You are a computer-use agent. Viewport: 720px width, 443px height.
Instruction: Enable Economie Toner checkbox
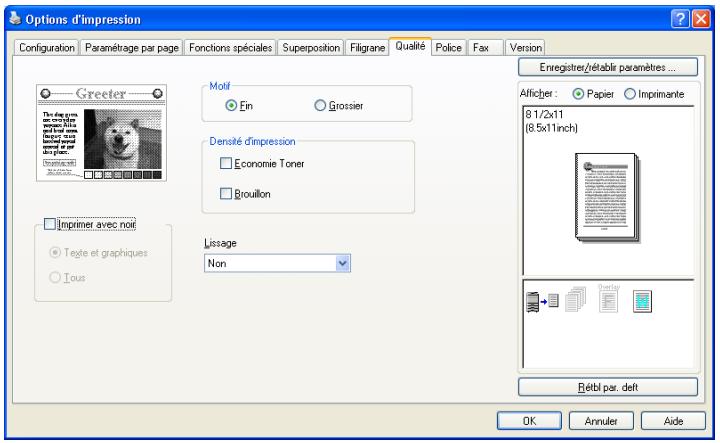pos(262,163)
